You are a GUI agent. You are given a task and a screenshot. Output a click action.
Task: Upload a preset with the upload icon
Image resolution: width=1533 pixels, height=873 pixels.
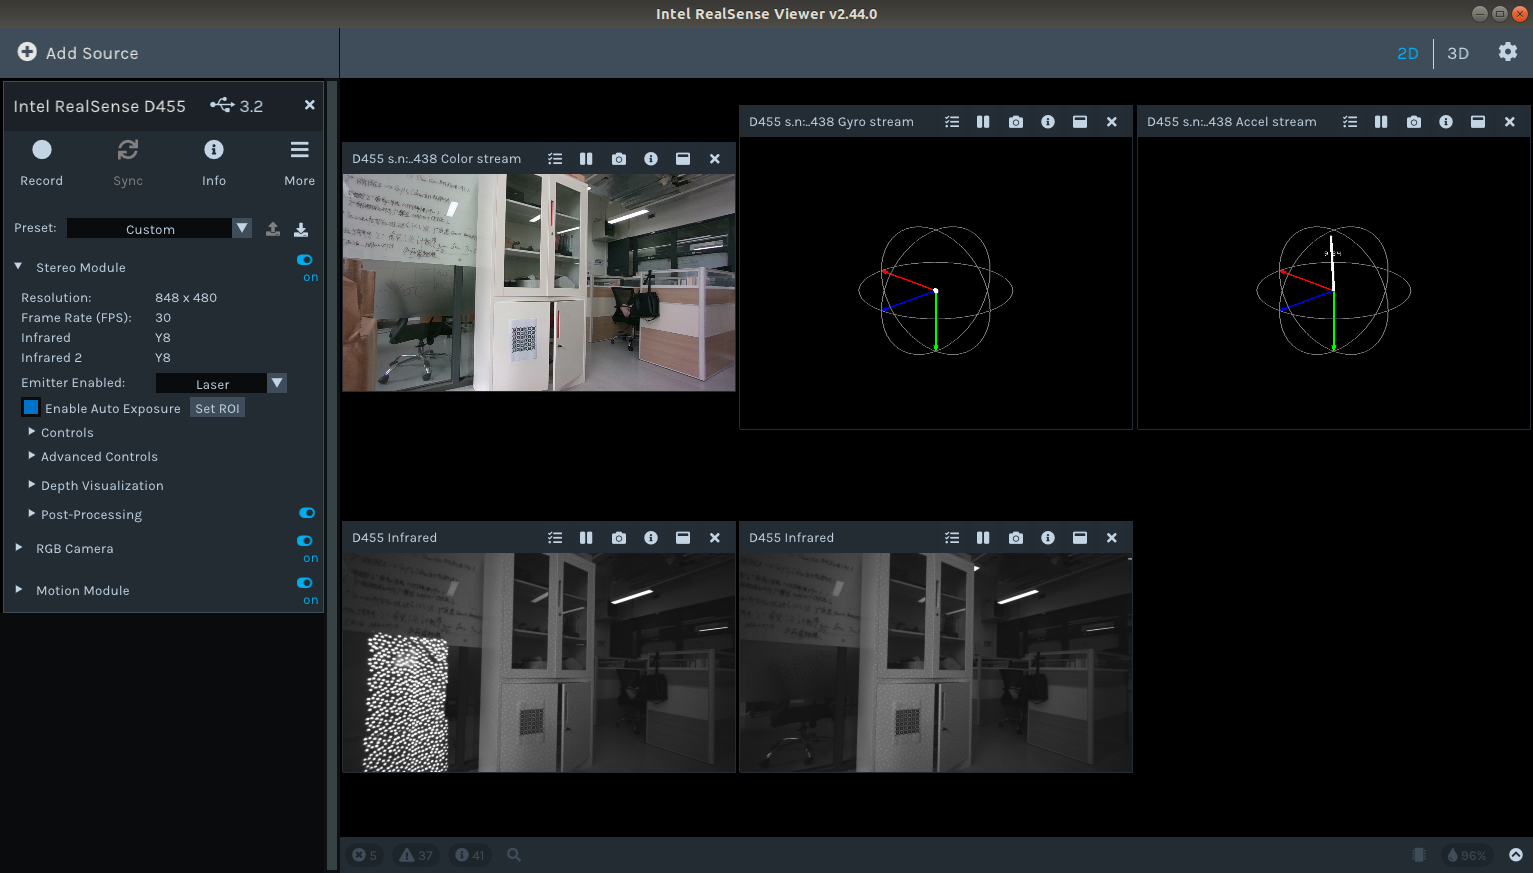(x=273, y=229)
